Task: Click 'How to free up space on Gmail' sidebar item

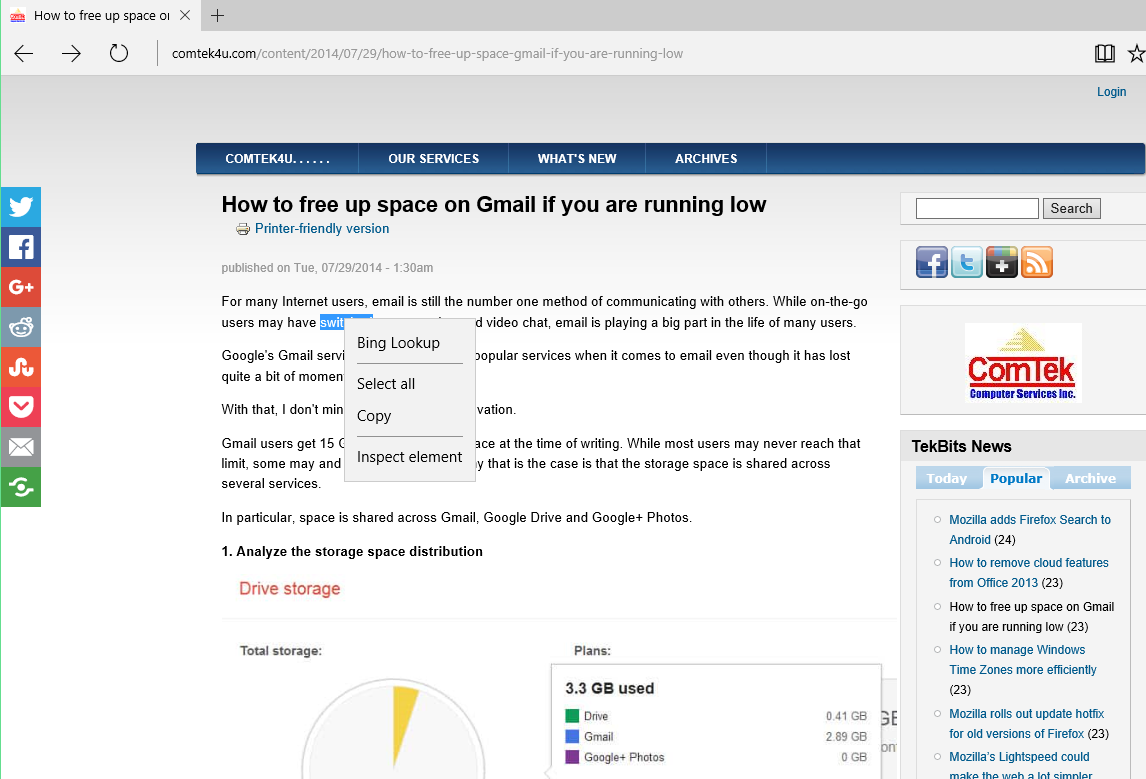Action: pos(1031,617)
